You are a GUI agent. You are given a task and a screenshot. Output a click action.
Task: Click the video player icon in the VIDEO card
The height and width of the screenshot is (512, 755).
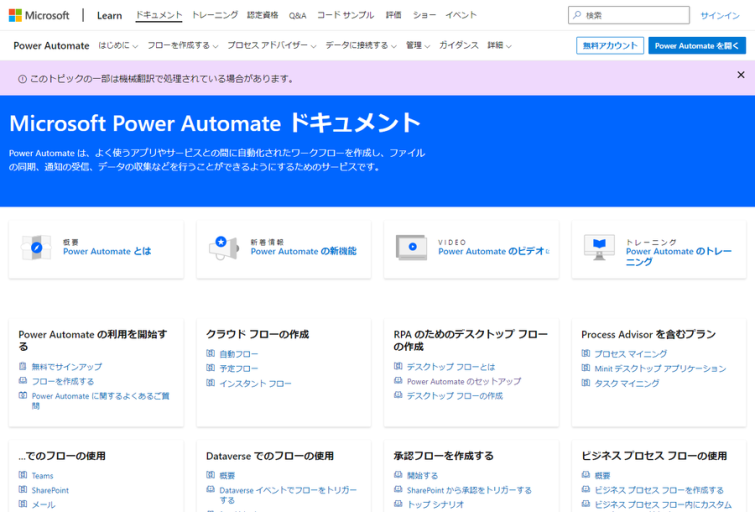pos(411,248)
